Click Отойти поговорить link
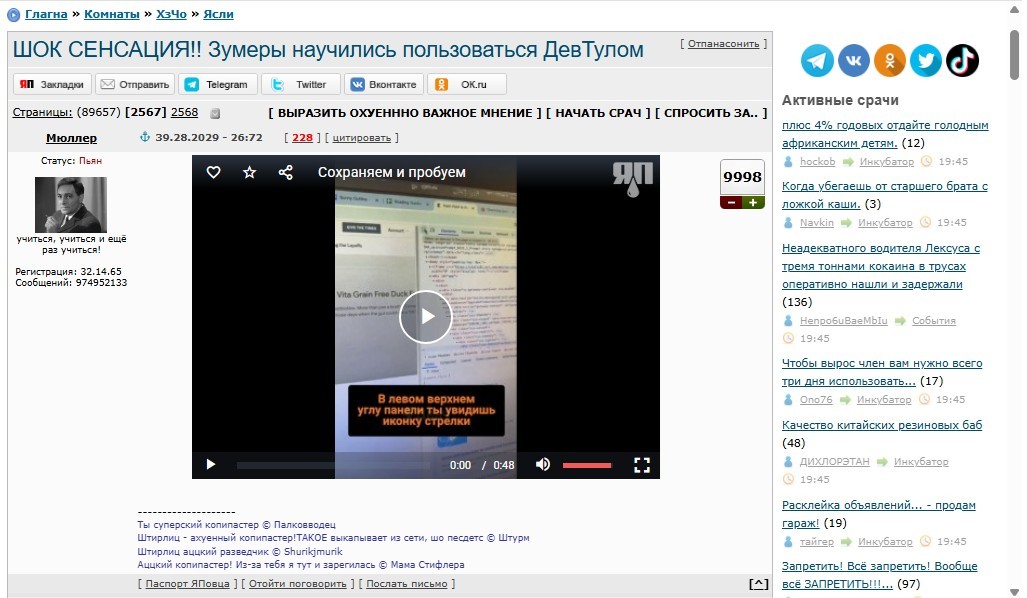 297,584
